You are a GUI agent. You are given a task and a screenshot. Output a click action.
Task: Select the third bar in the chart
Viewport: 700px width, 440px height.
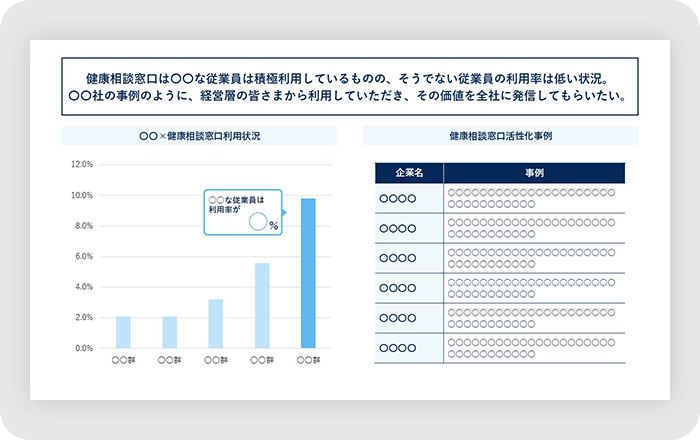click(215, 323)
